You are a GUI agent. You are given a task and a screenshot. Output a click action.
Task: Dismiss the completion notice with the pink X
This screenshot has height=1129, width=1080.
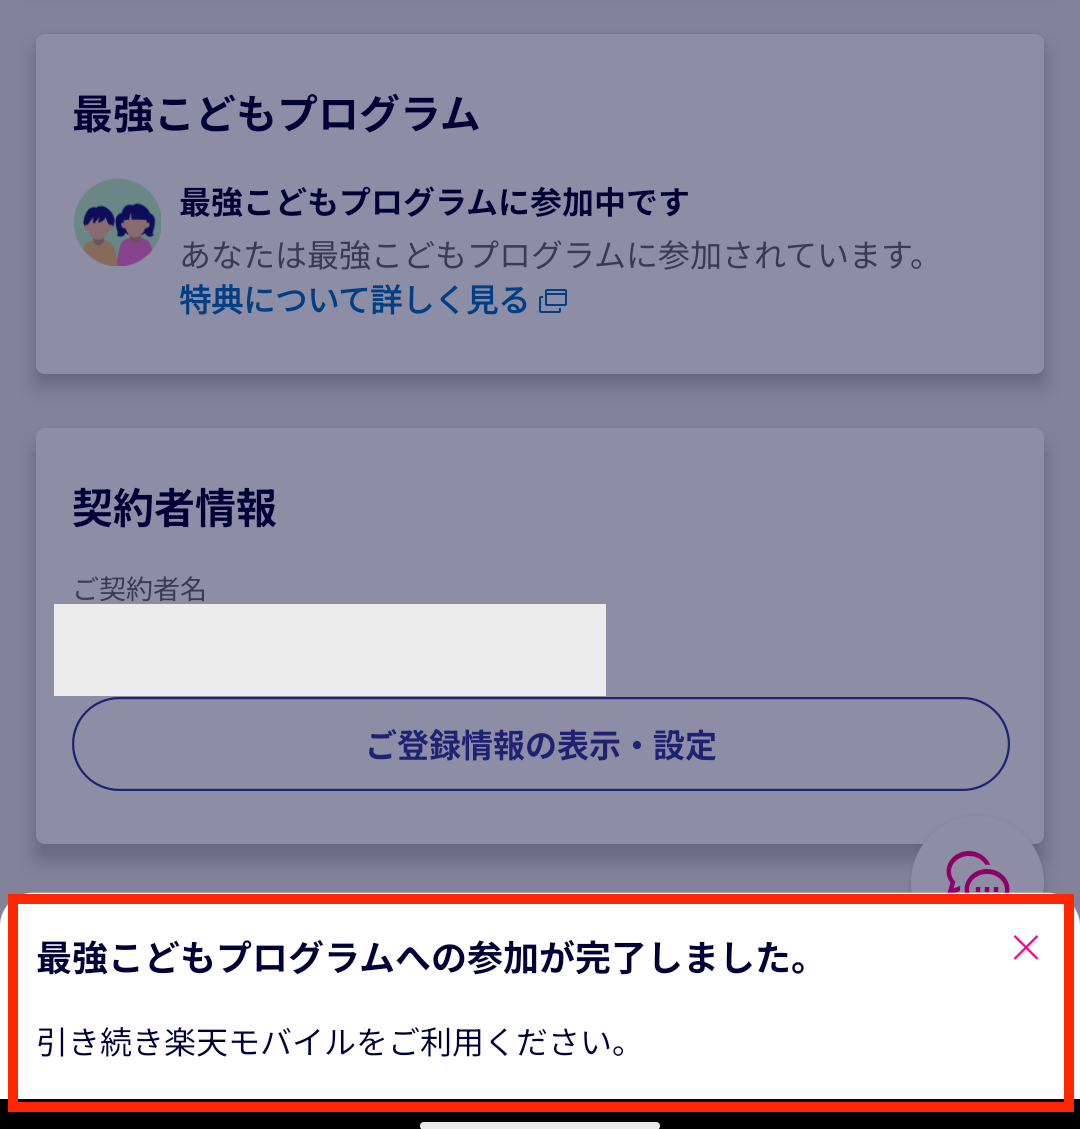pyautogui.click(x=1025, y=948)
